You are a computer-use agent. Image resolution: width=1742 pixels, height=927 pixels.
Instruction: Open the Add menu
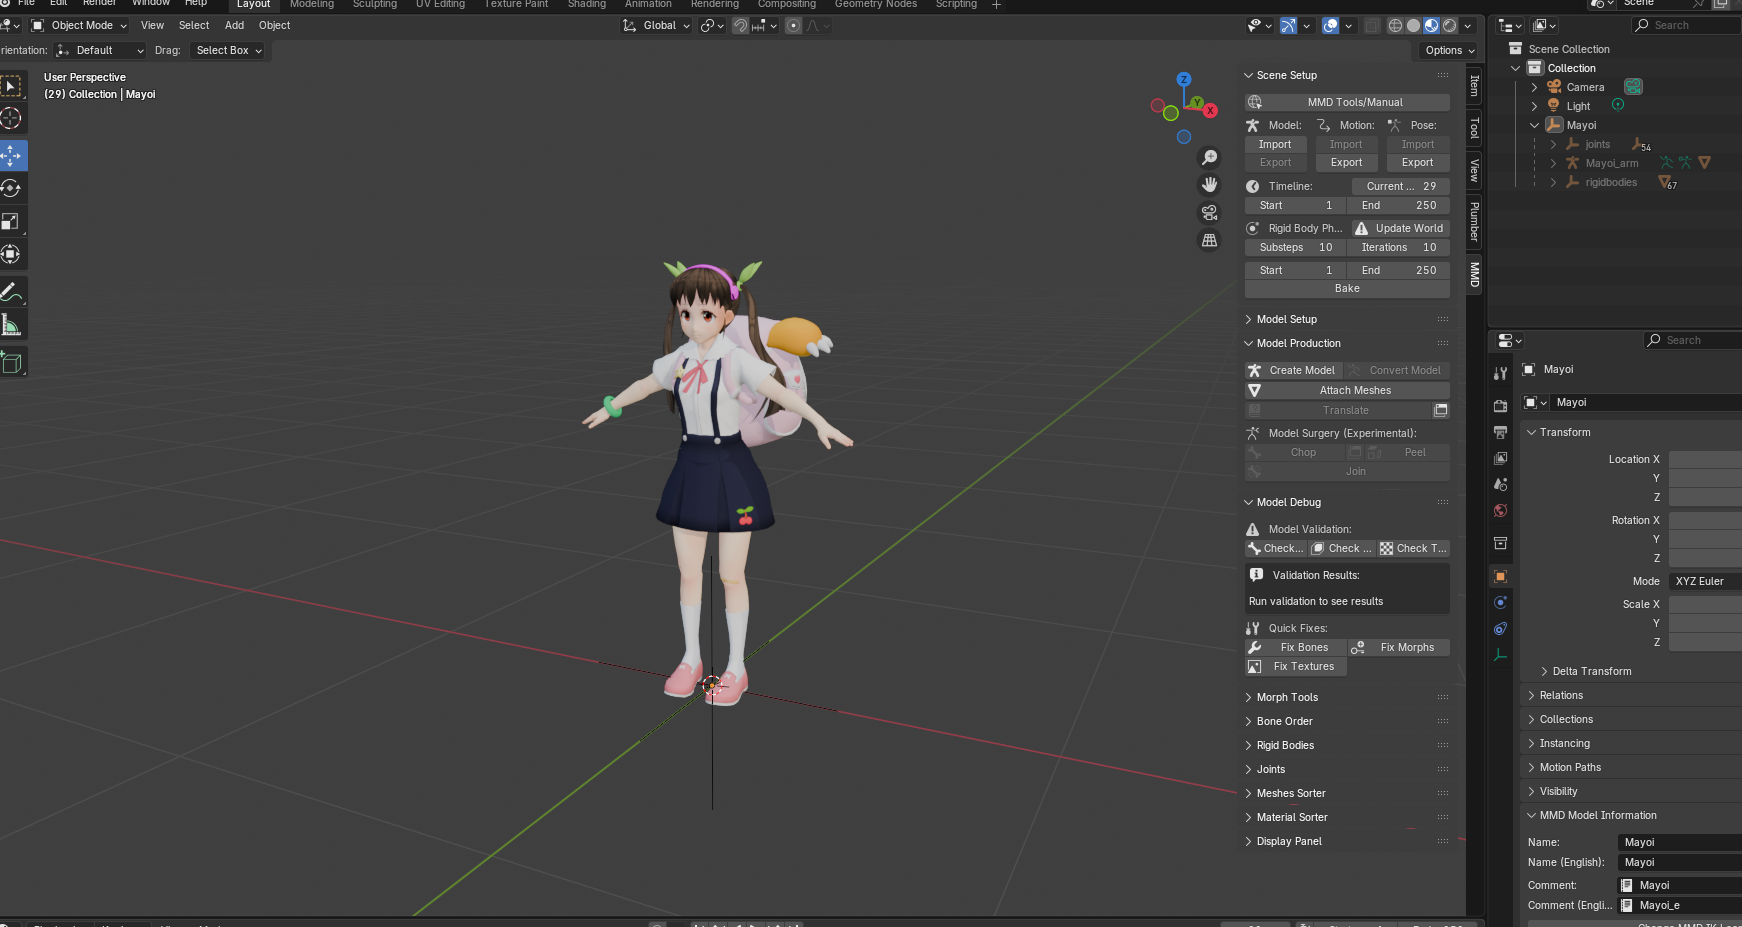[x=234, y=26]
